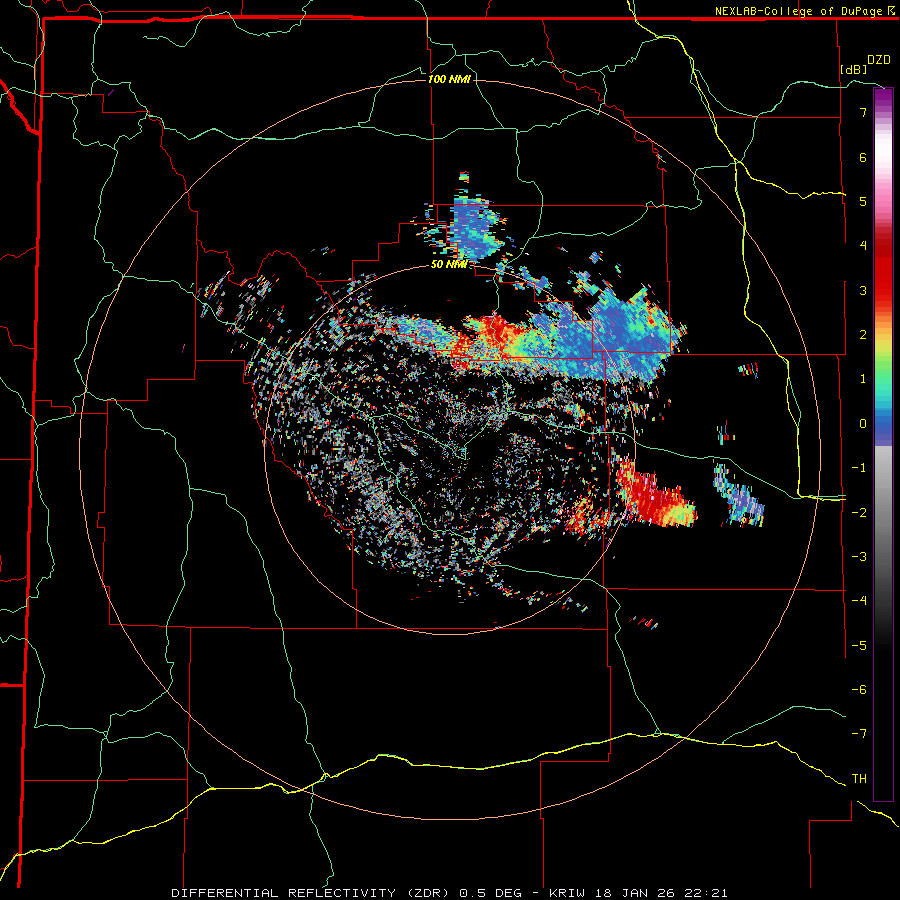Click the positive 6 value on the scale
The image size is (900, 900).
[x=863, y=157]
